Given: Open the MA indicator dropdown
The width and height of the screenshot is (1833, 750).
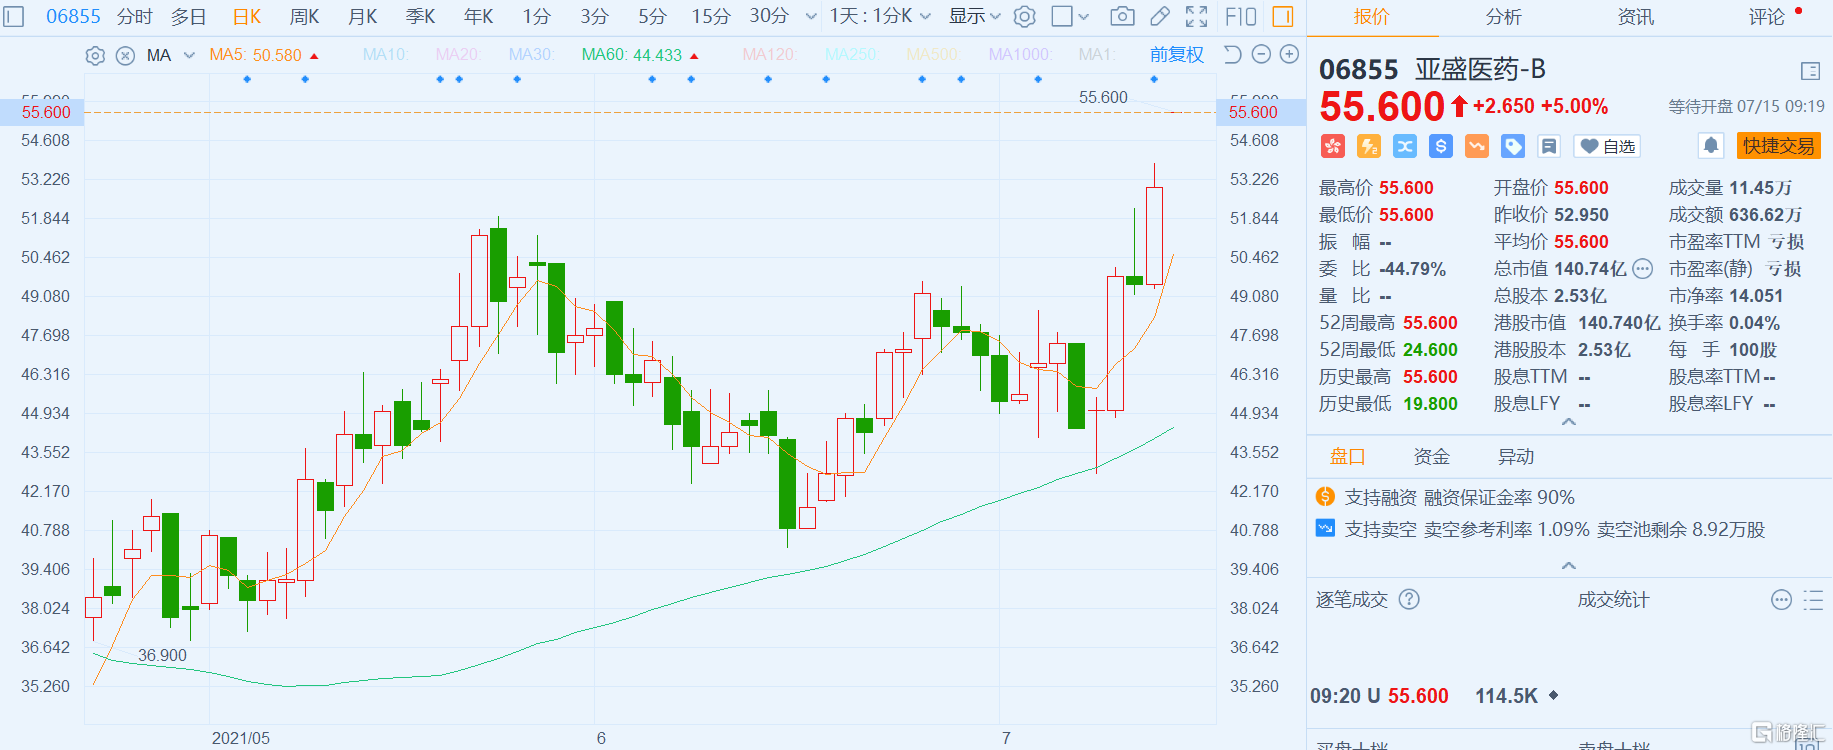Looking at the screenshot, I should (x=189, y=56).
